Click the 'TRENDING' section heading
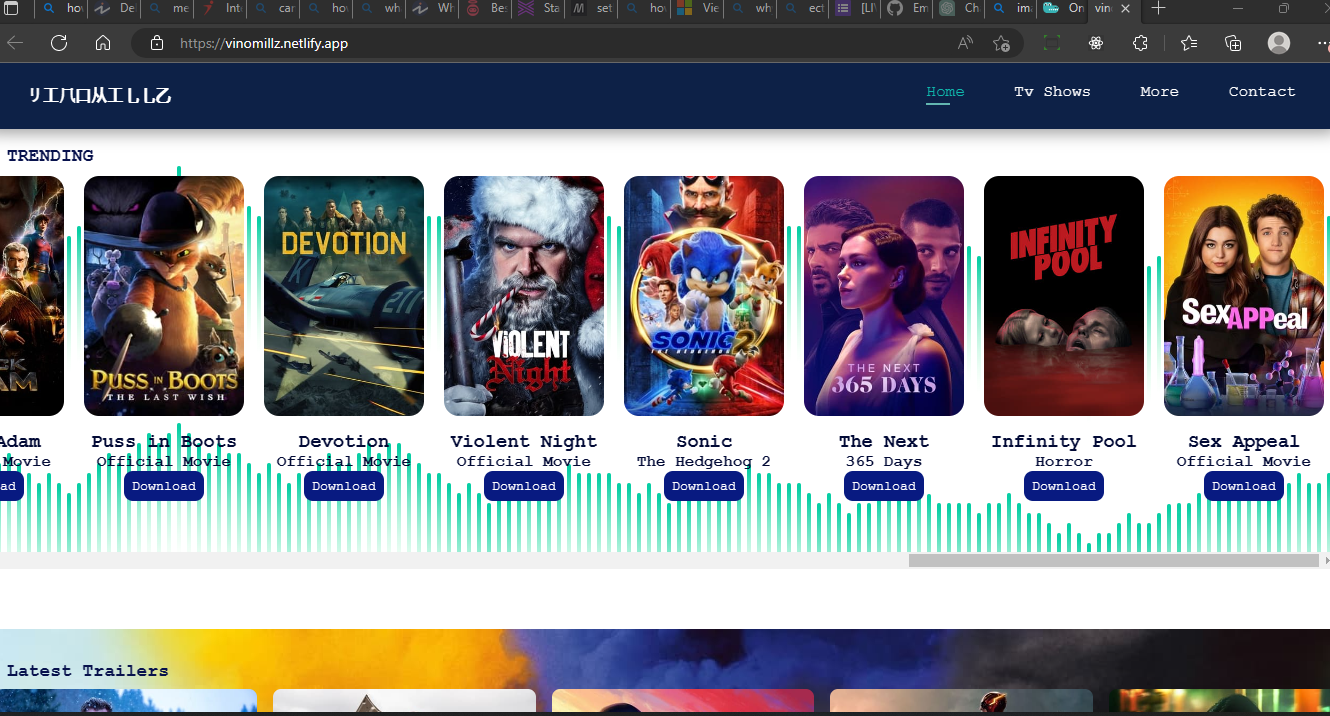The image size is (1330, 716). [x=50, y=156]
